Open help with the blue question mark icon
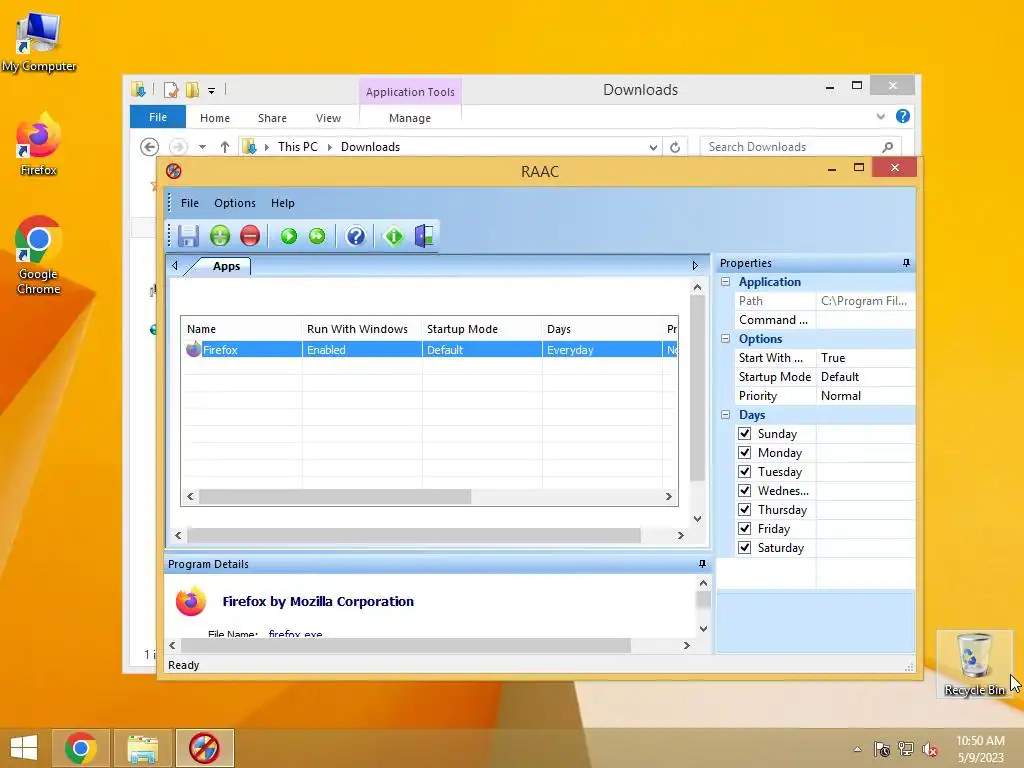Viewport: 1024px width, 768px height. [x=355, y=236]
